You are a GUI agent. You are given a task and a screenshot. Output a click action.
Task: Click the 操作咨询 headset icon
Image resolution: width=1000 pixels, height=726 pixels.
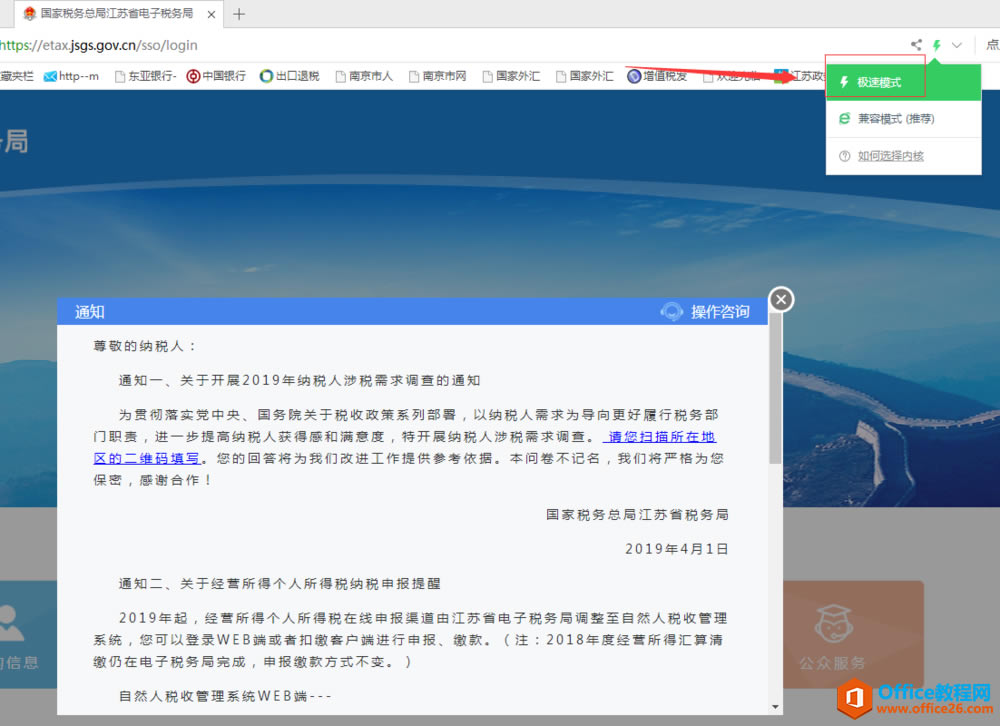pyautogui.click(x=672, y=311)
